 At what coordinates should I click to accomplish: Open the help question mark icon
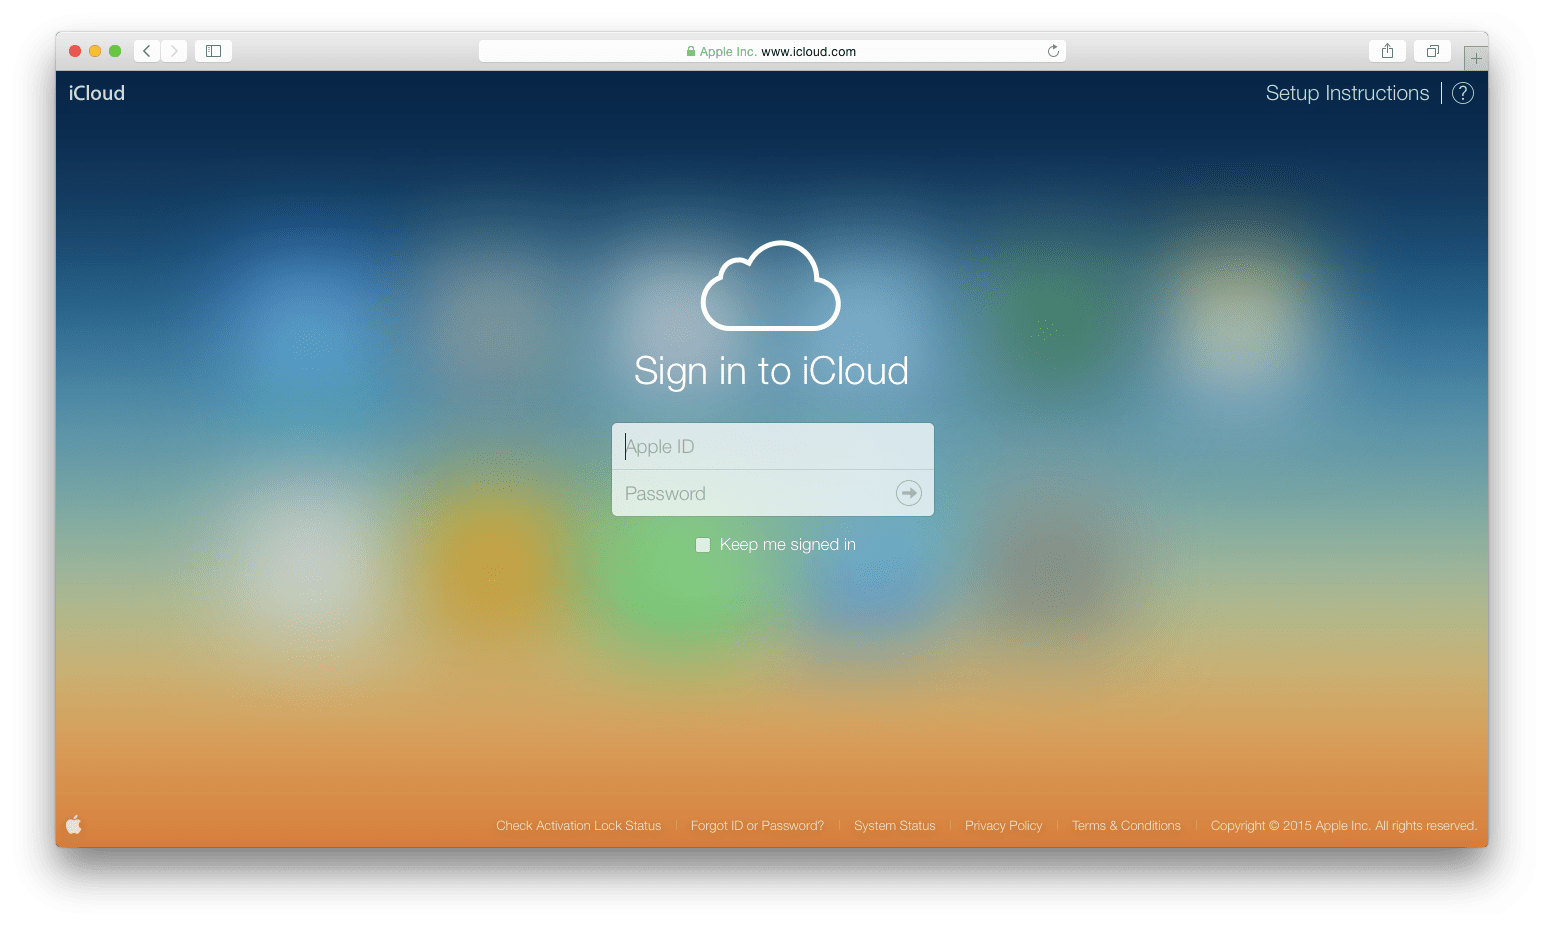pyautogui.click(x=1463, y=93)
